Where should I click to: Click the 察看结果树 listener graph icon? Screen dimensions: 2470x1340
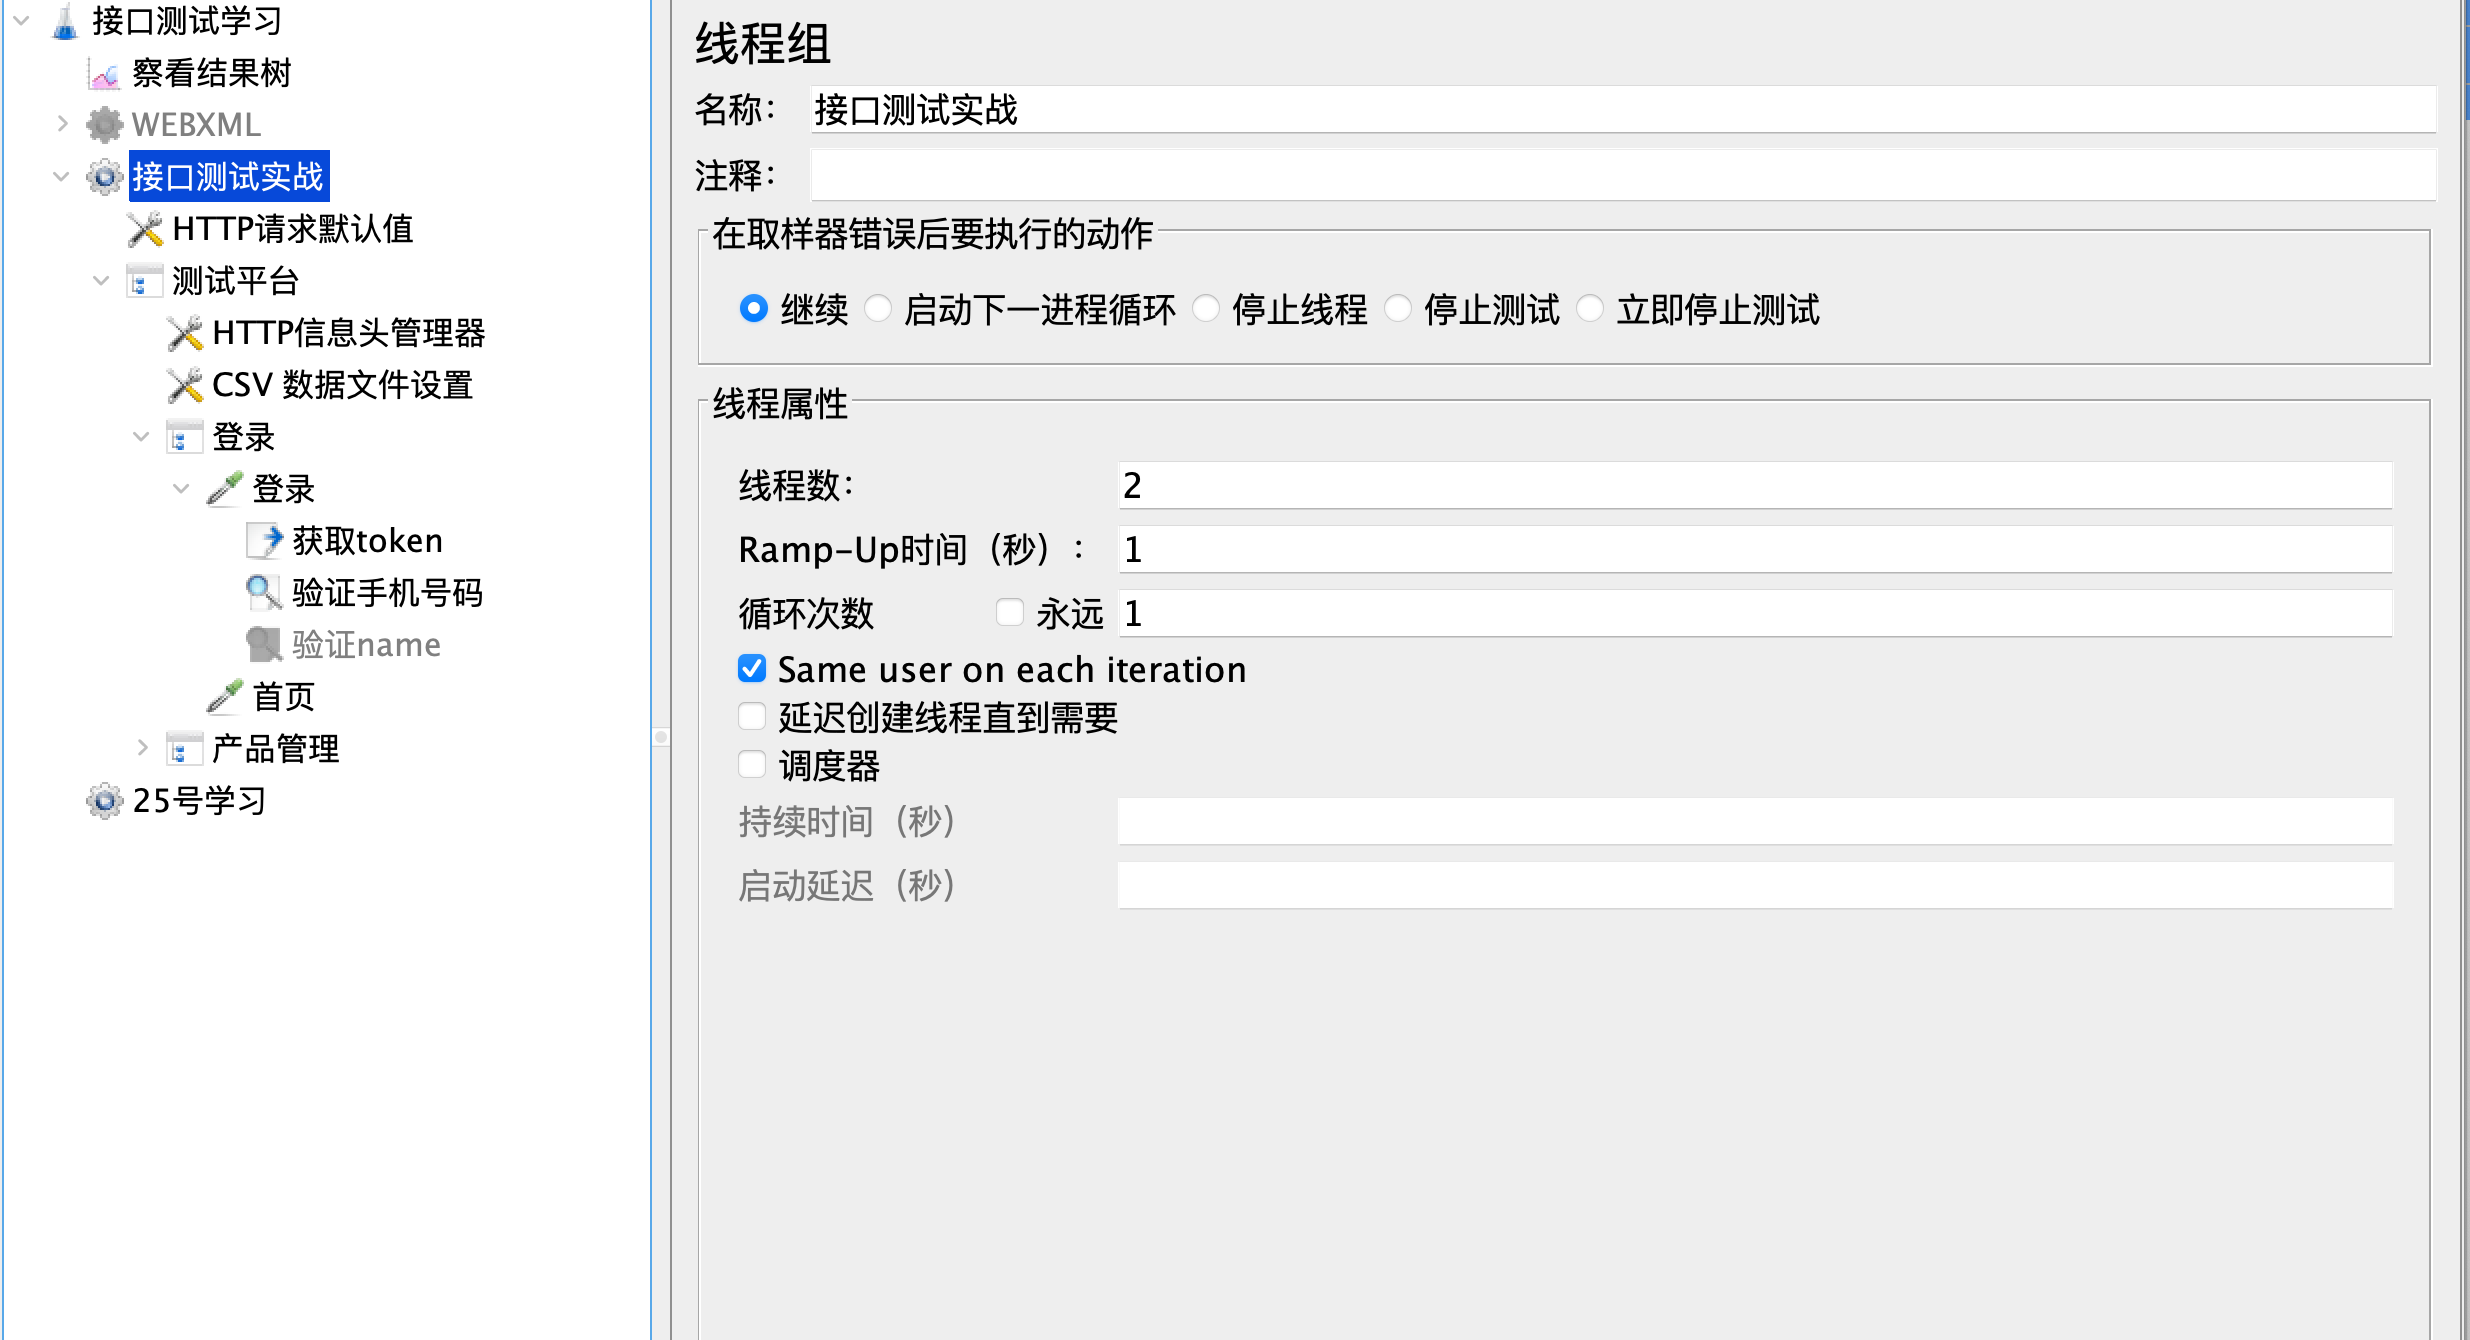[x=104, y=74]
